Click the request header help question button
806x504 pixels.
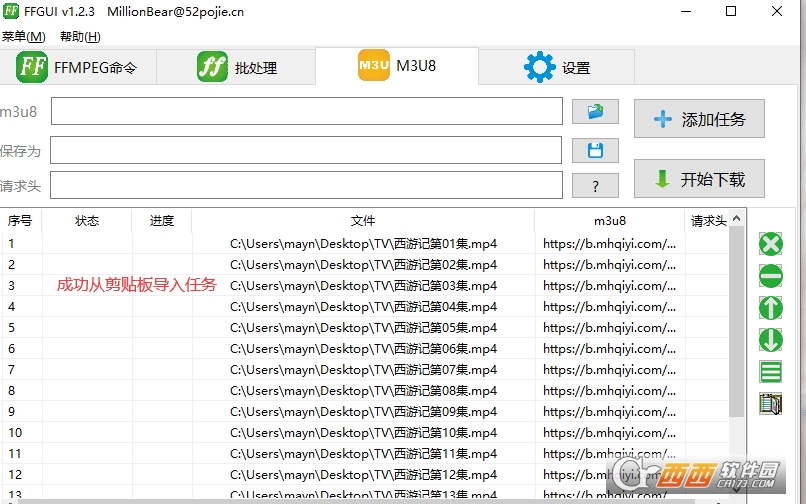(x=595, y=186)
